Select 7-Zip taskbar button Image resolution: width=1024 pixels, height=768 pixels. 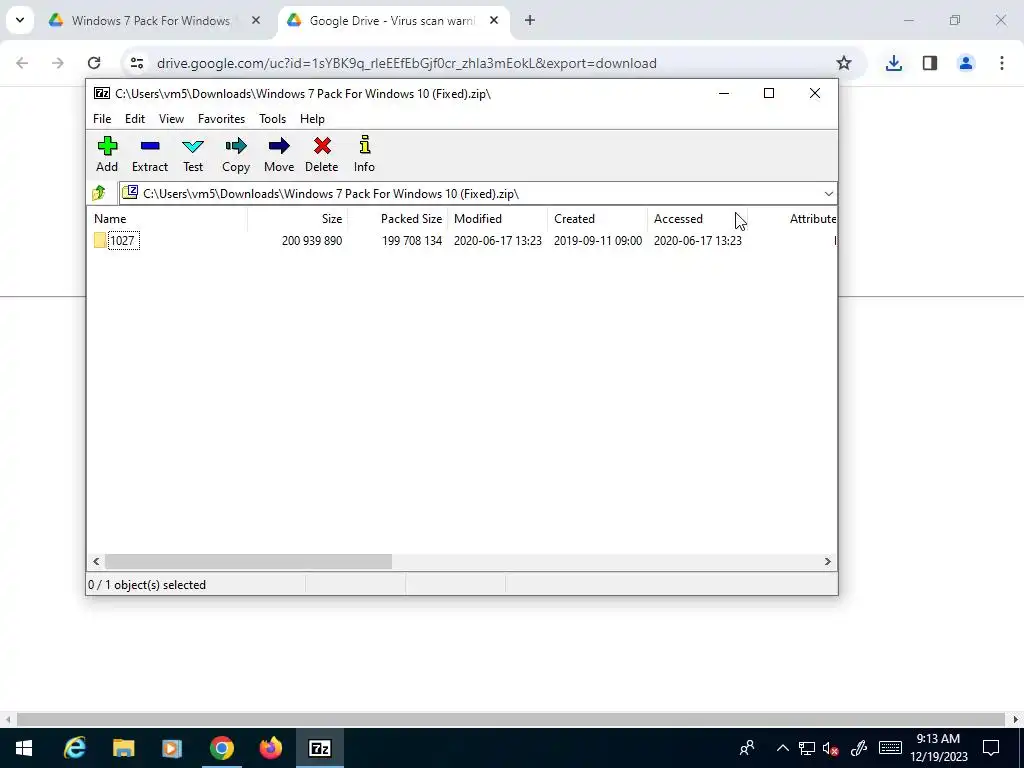pos(319,748)
